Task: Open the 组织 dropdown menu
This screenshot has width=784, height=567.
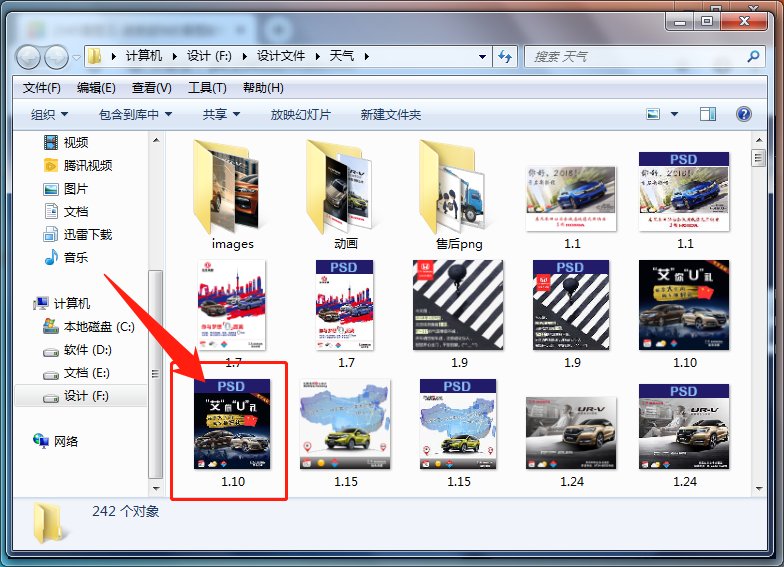Action: pyautogui.click(x=49, y=114)
